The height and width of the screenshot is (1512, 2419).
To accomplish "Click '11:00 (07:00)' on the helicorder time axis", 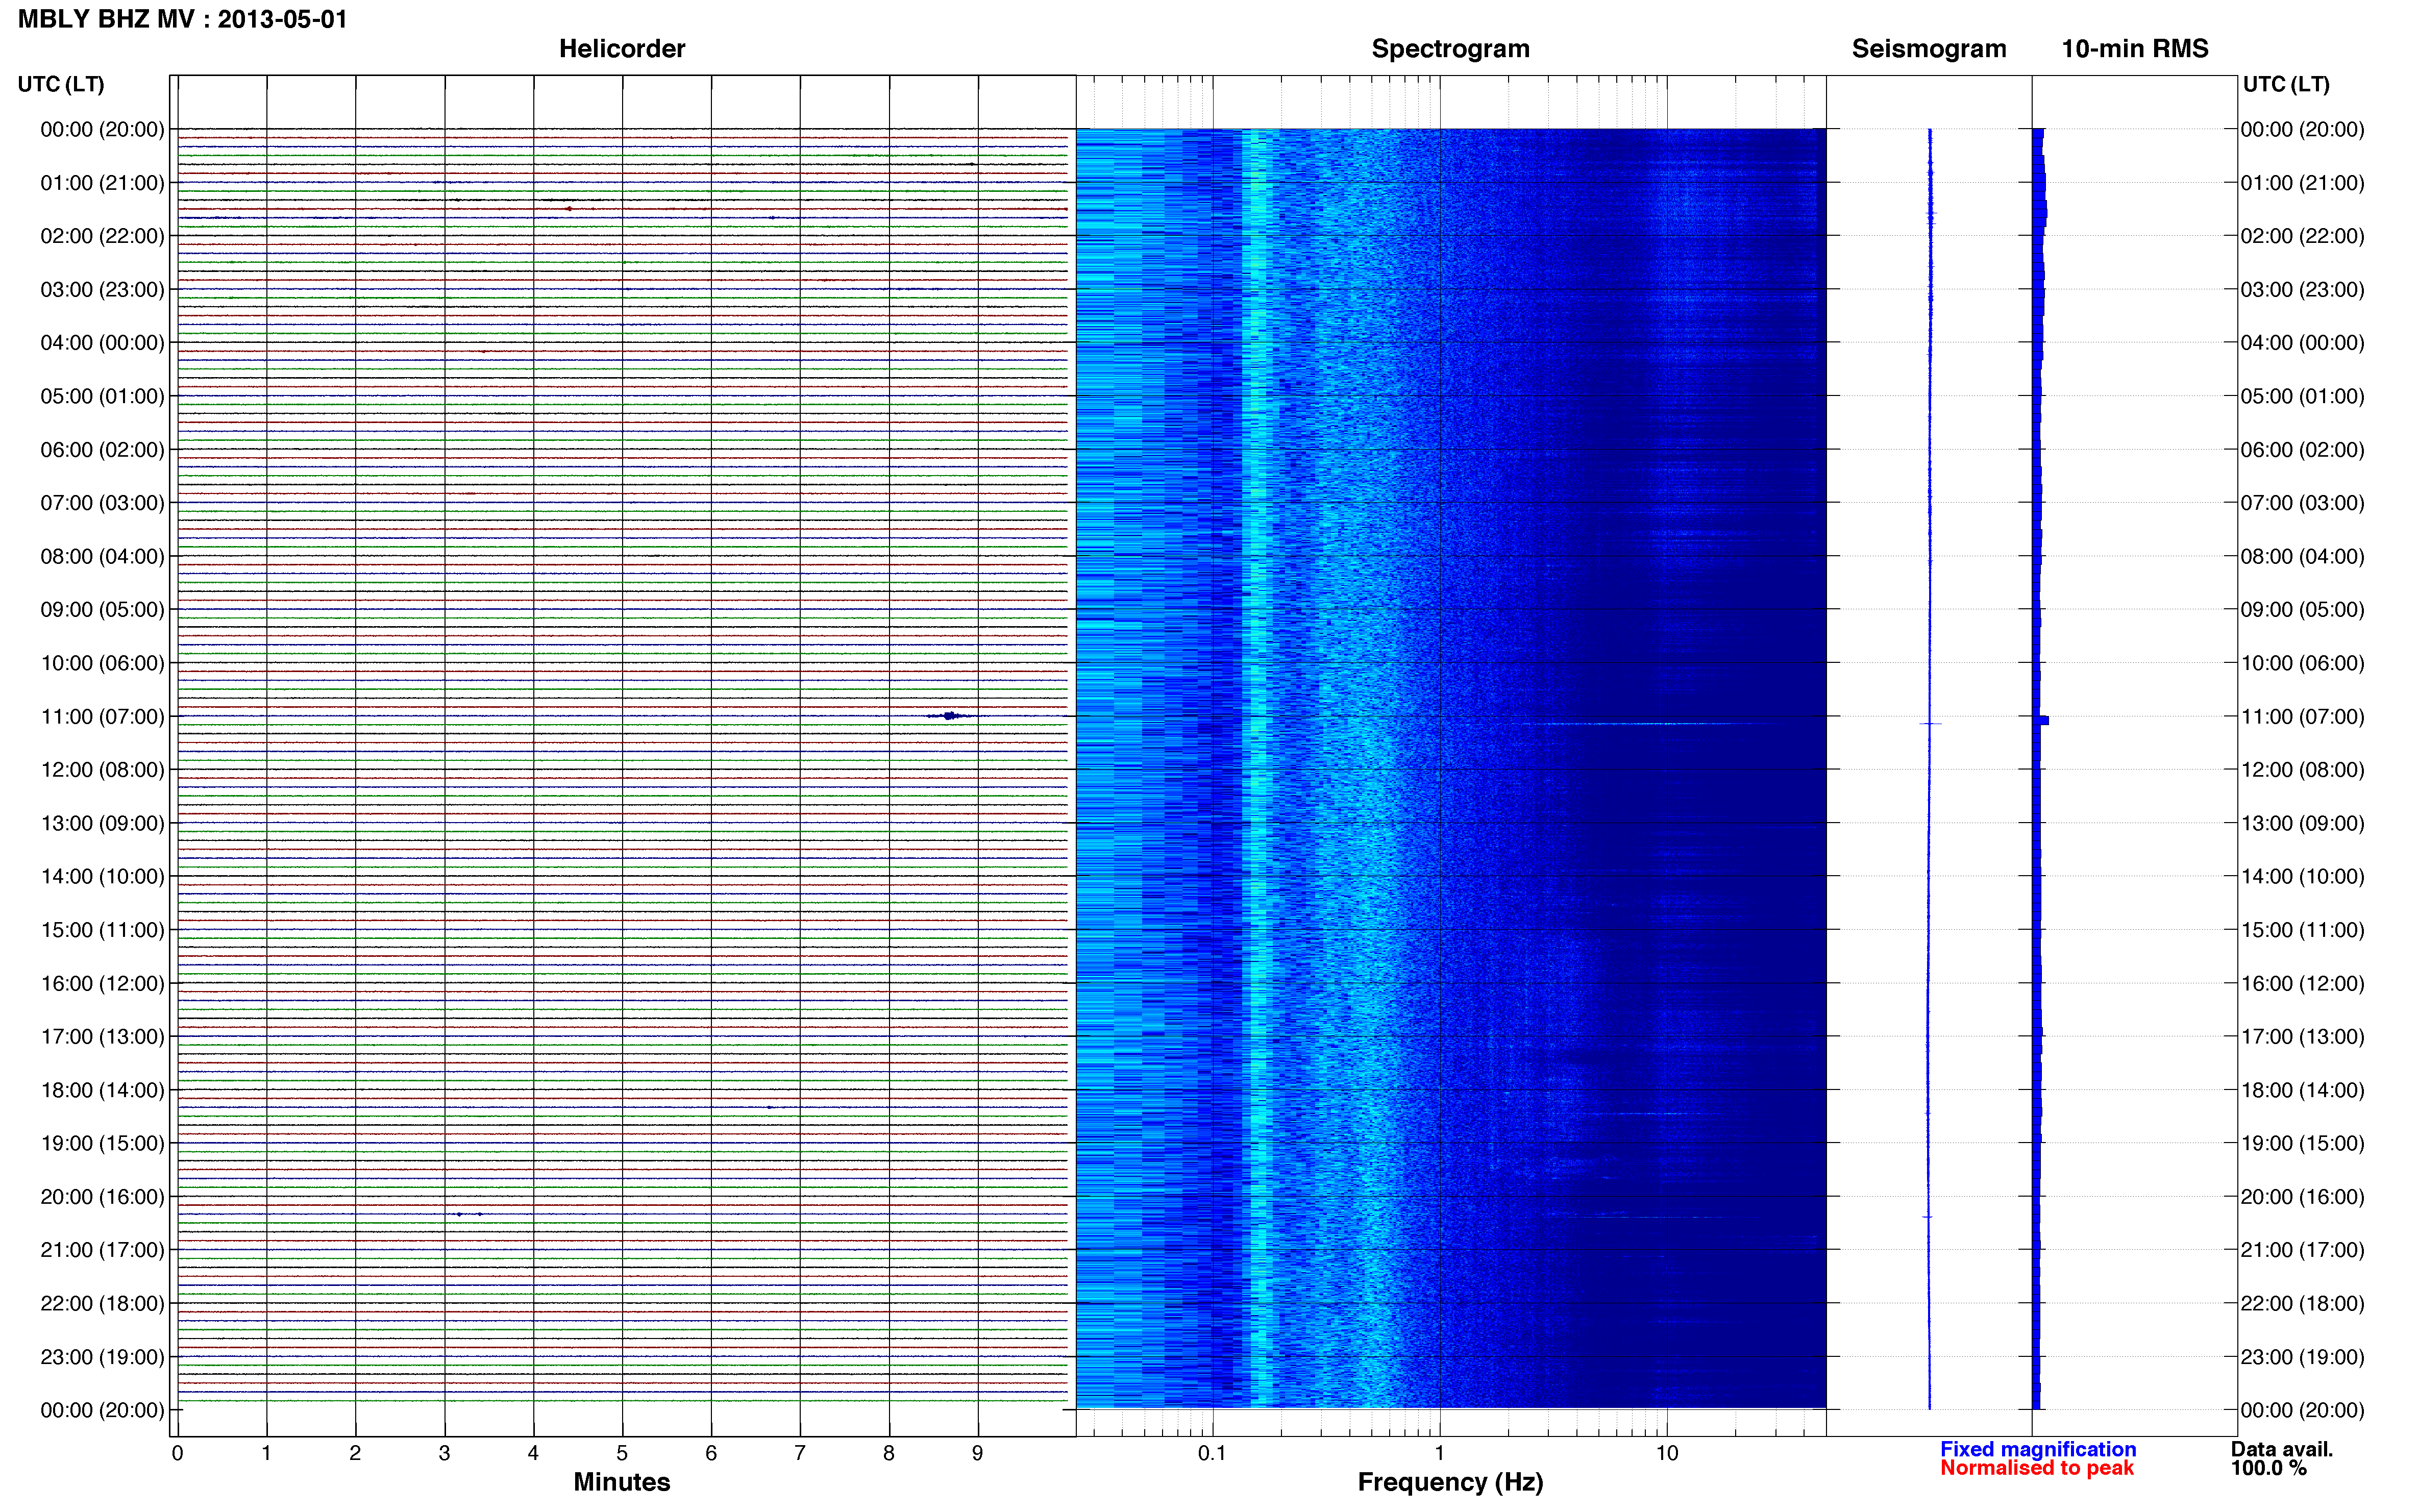I will pyautogui.click(x=102, y=716).
